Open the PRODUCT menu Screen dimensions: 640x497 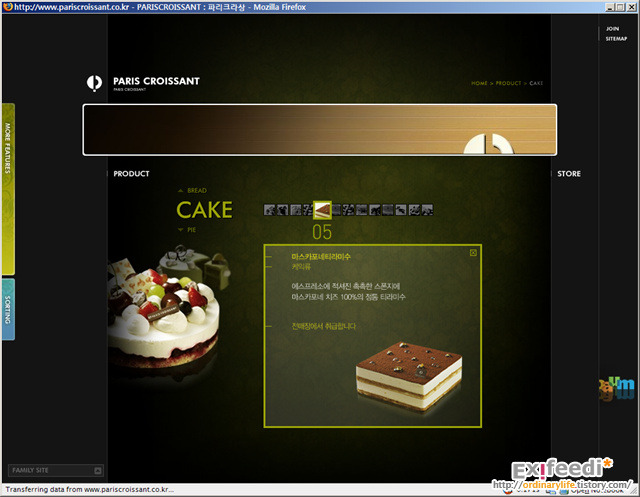click(131, 174)
